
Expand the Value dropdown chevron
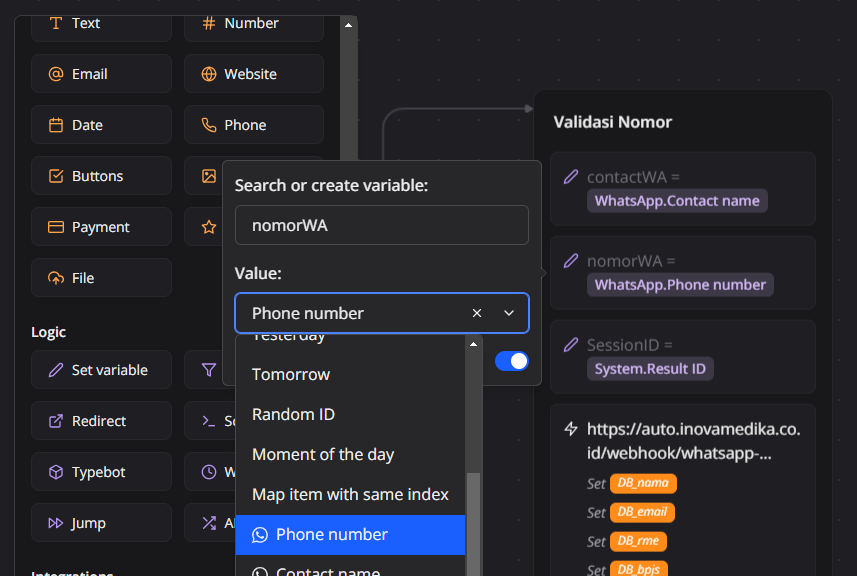509,313
